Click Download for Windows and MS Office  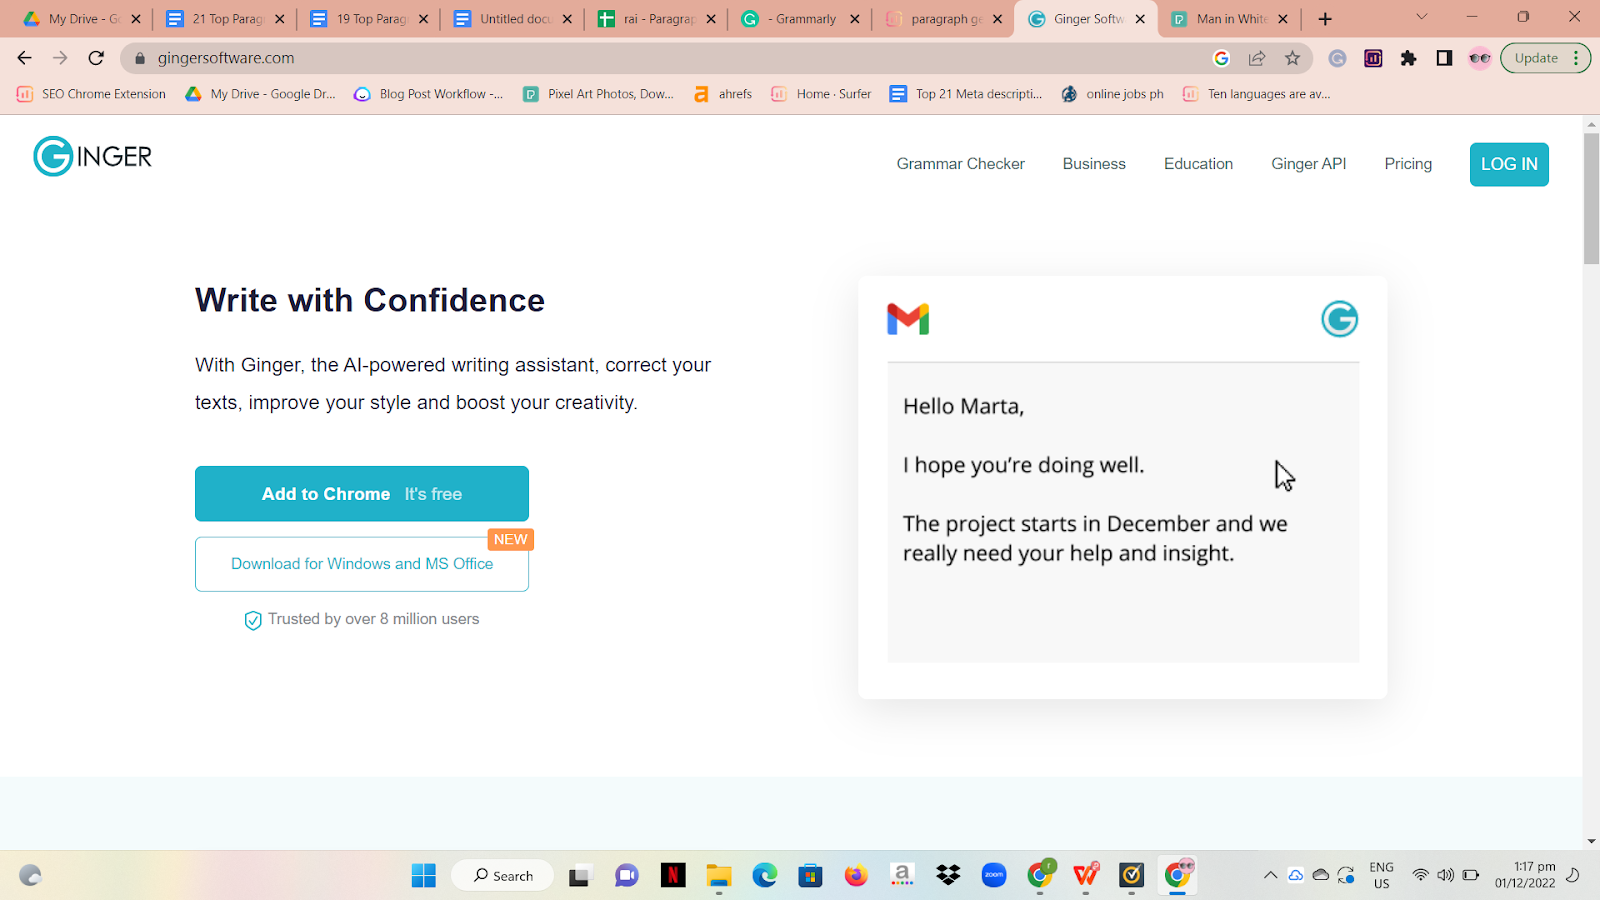click(x=362, y=564)
